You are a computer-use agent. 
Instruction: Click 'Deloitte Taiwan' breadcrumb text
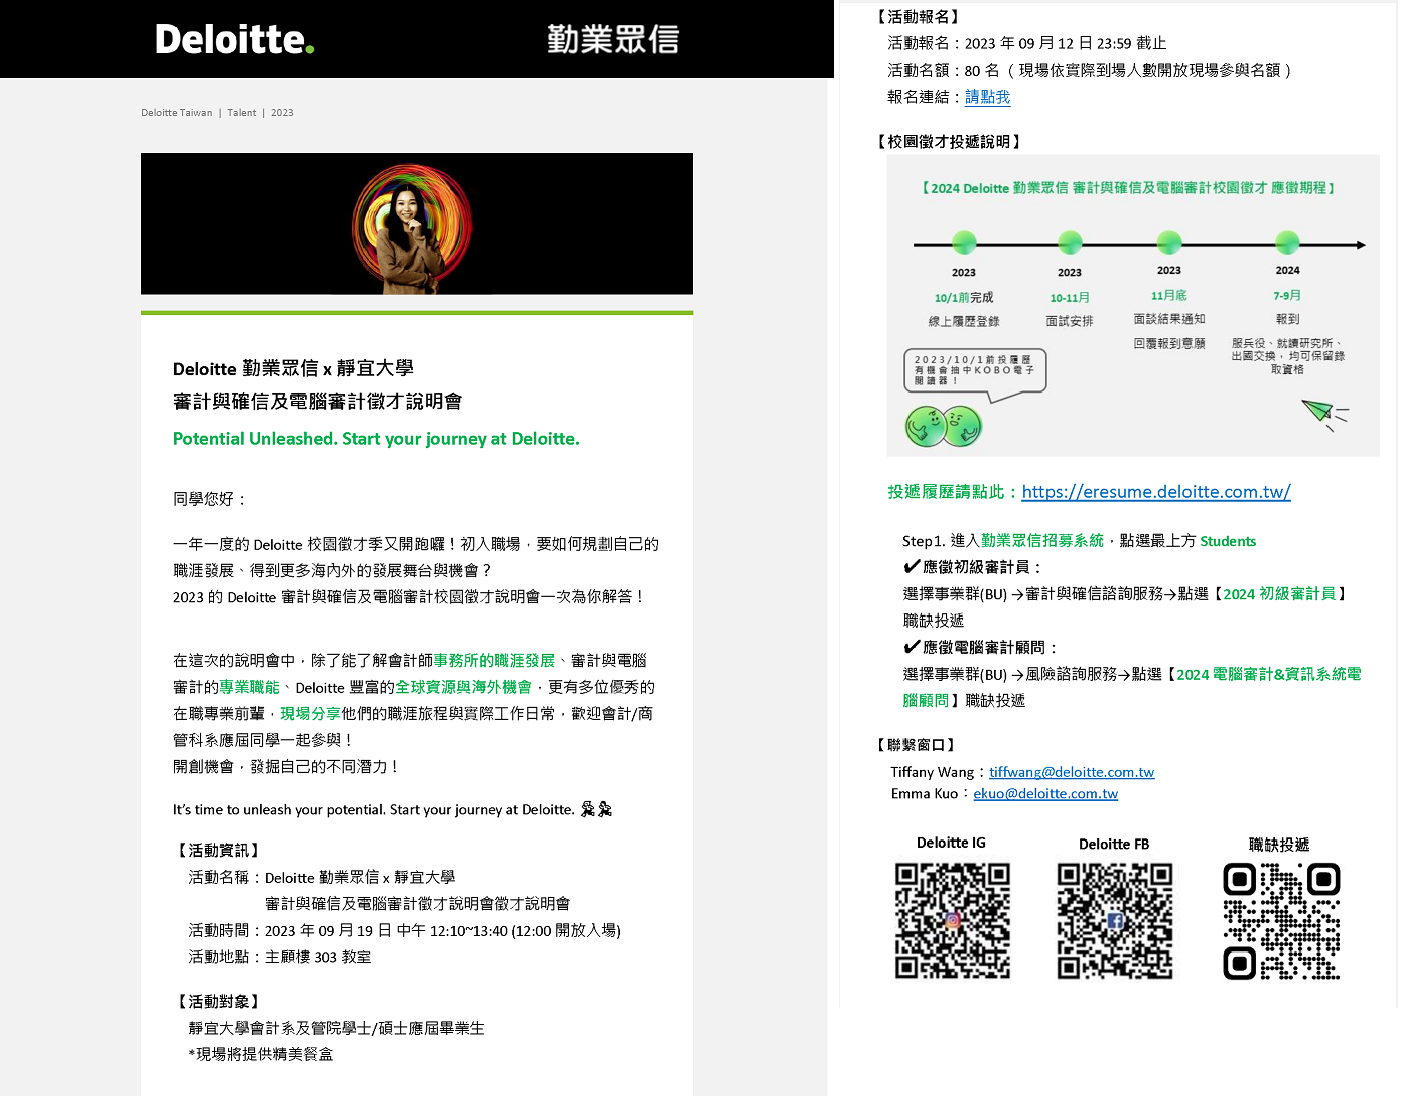click(177, 113)
